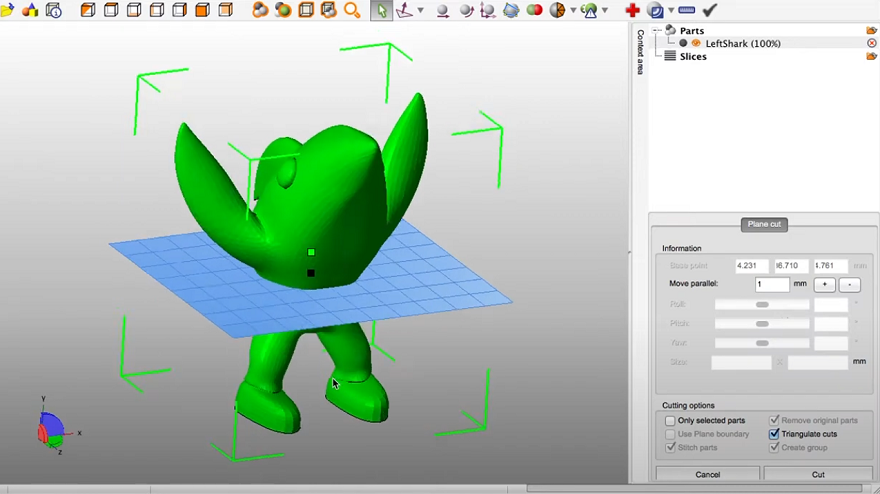Zoom to all parts icon
The image size is (880, 494).
click(x=260, y=10)
